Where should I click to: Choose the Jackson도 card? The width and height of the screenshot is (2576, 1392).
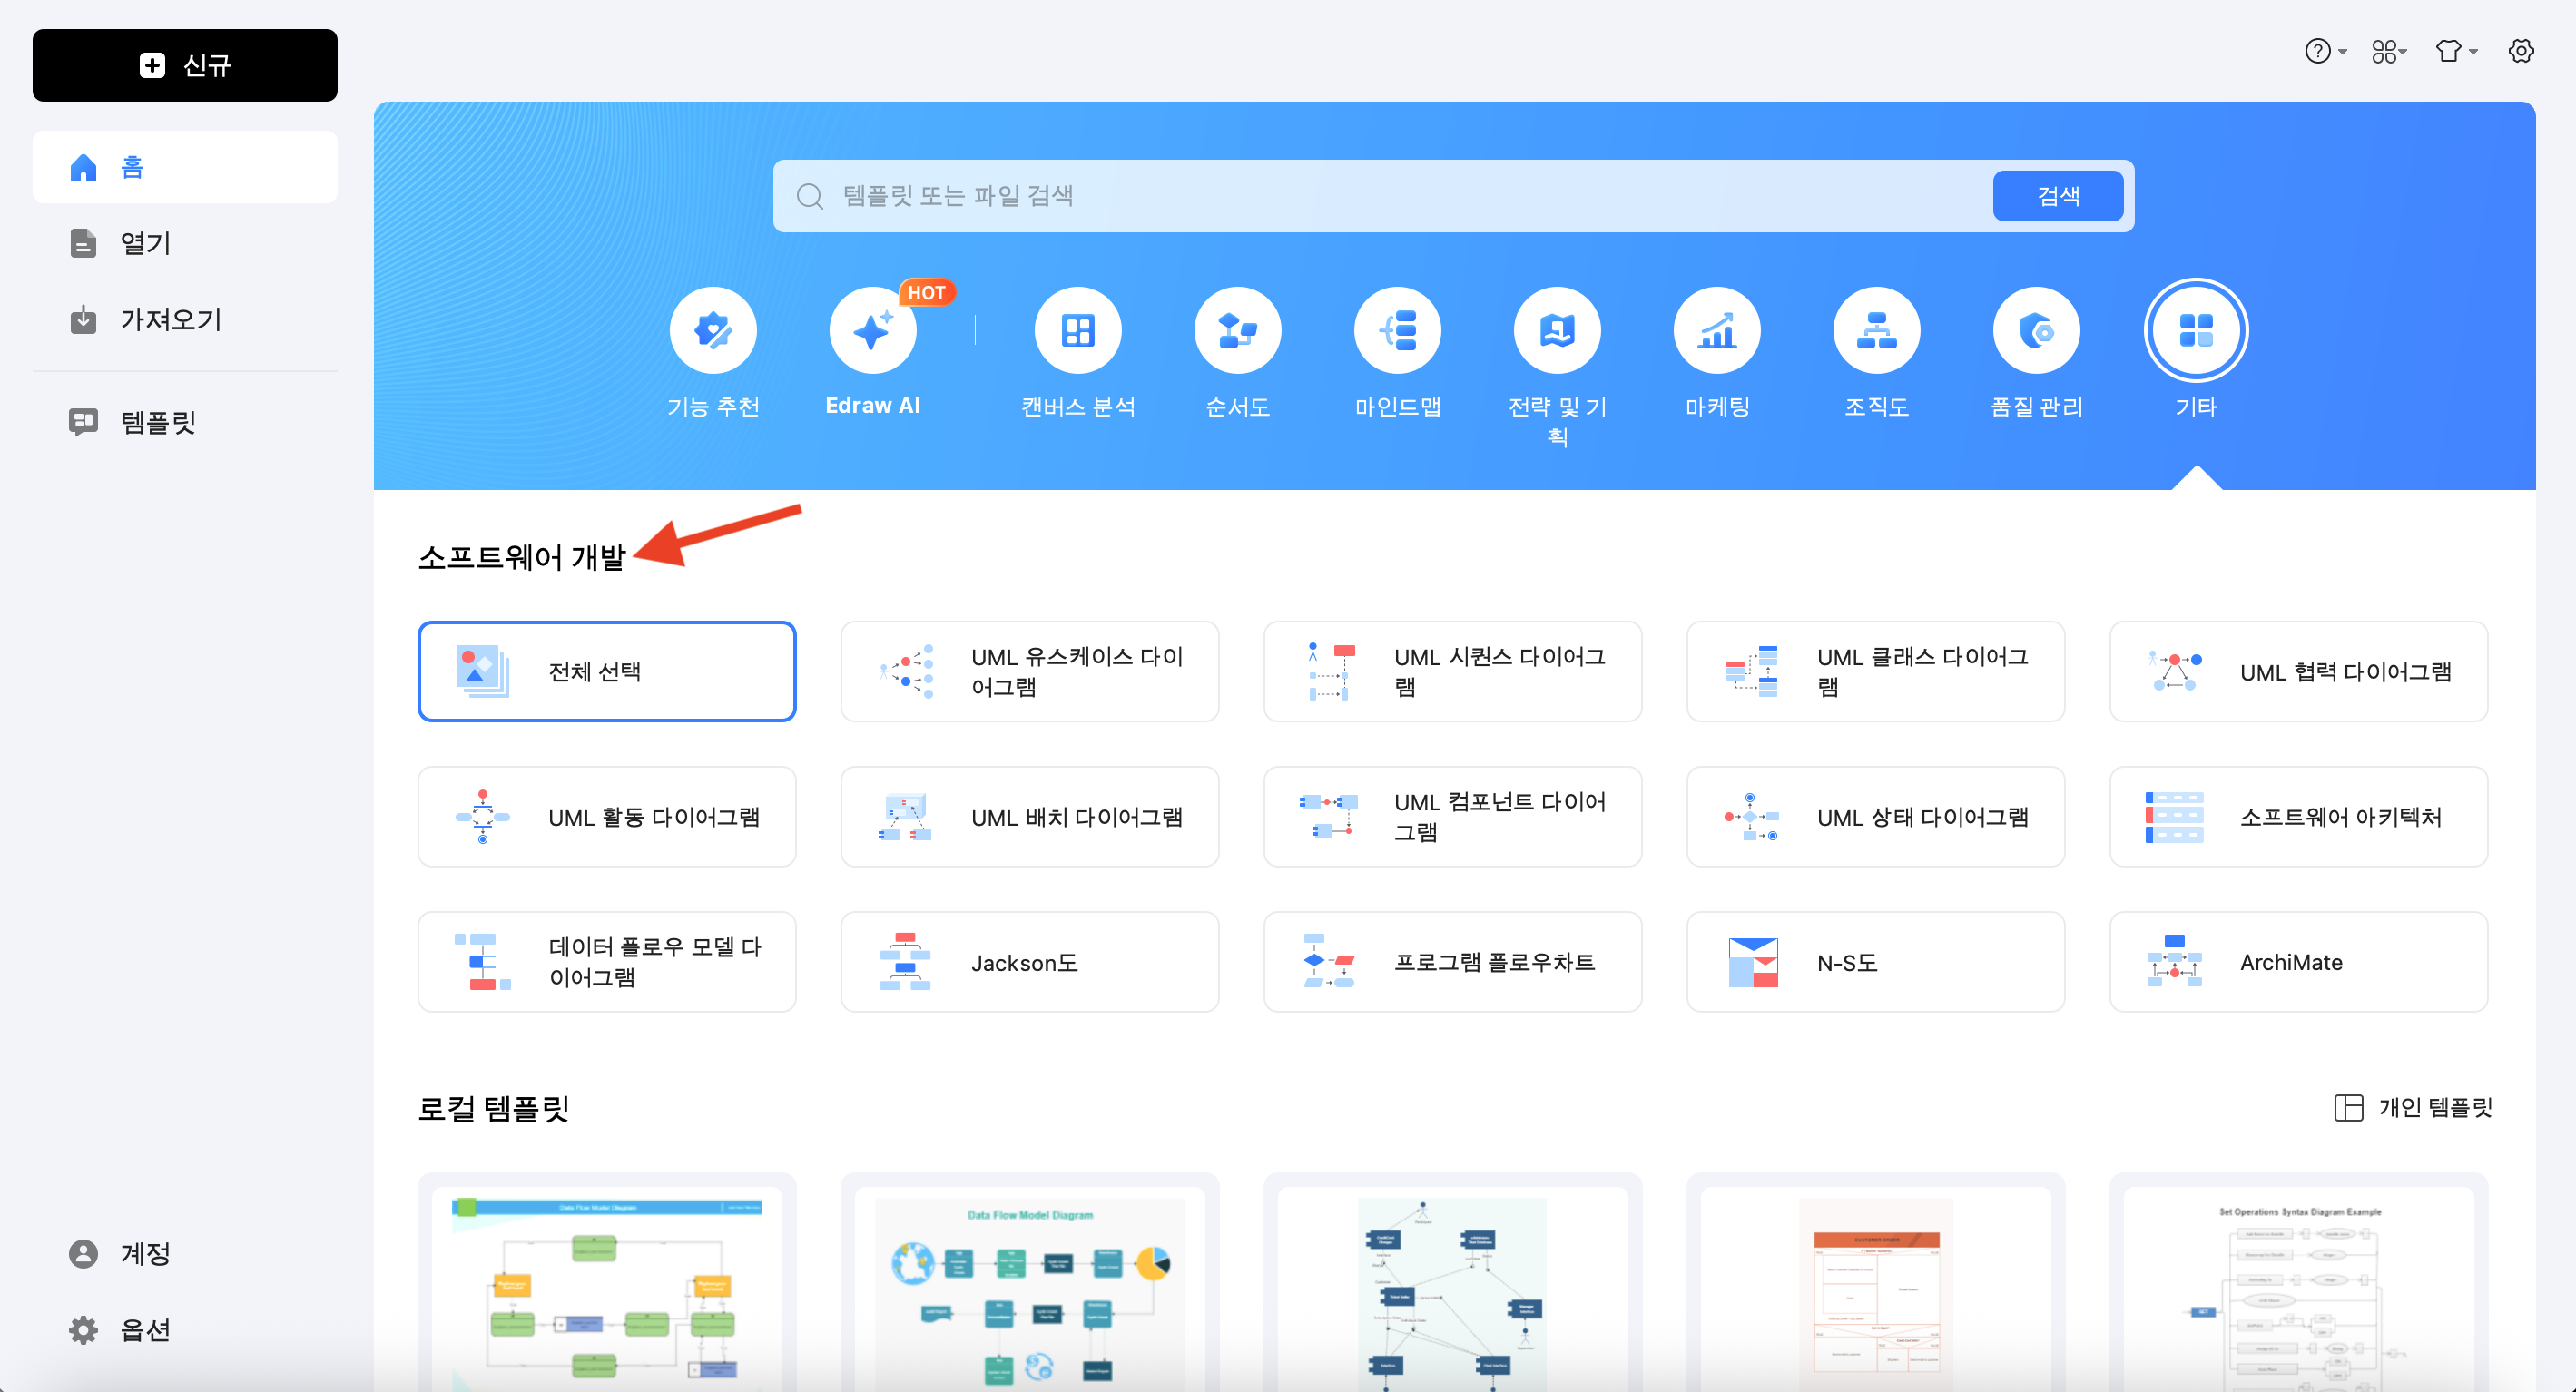(1030, 962)
